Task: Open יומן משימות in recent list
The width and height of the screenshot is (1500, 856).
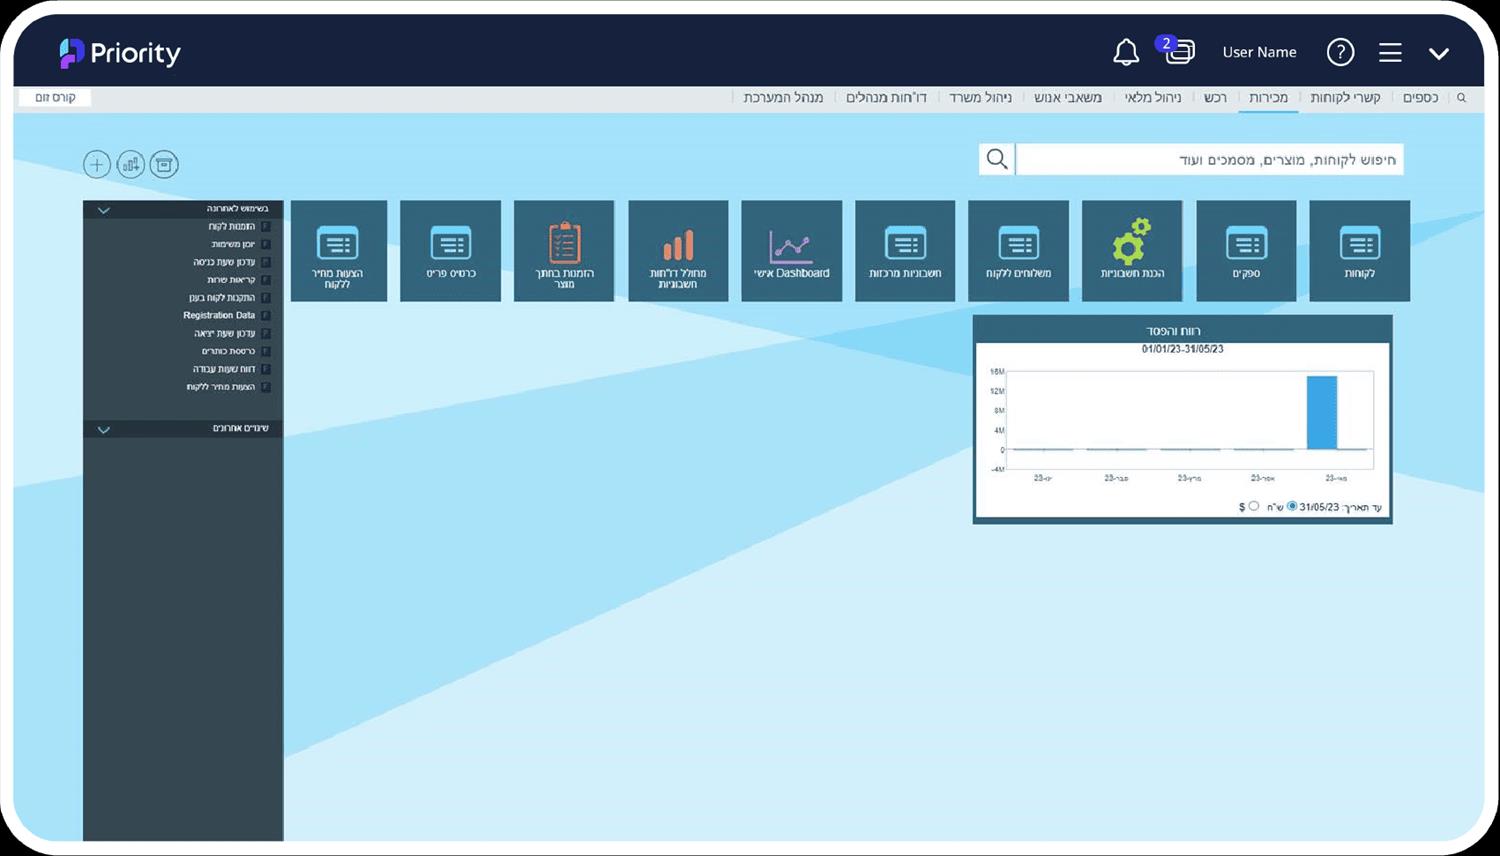Action: coord(233,245)
